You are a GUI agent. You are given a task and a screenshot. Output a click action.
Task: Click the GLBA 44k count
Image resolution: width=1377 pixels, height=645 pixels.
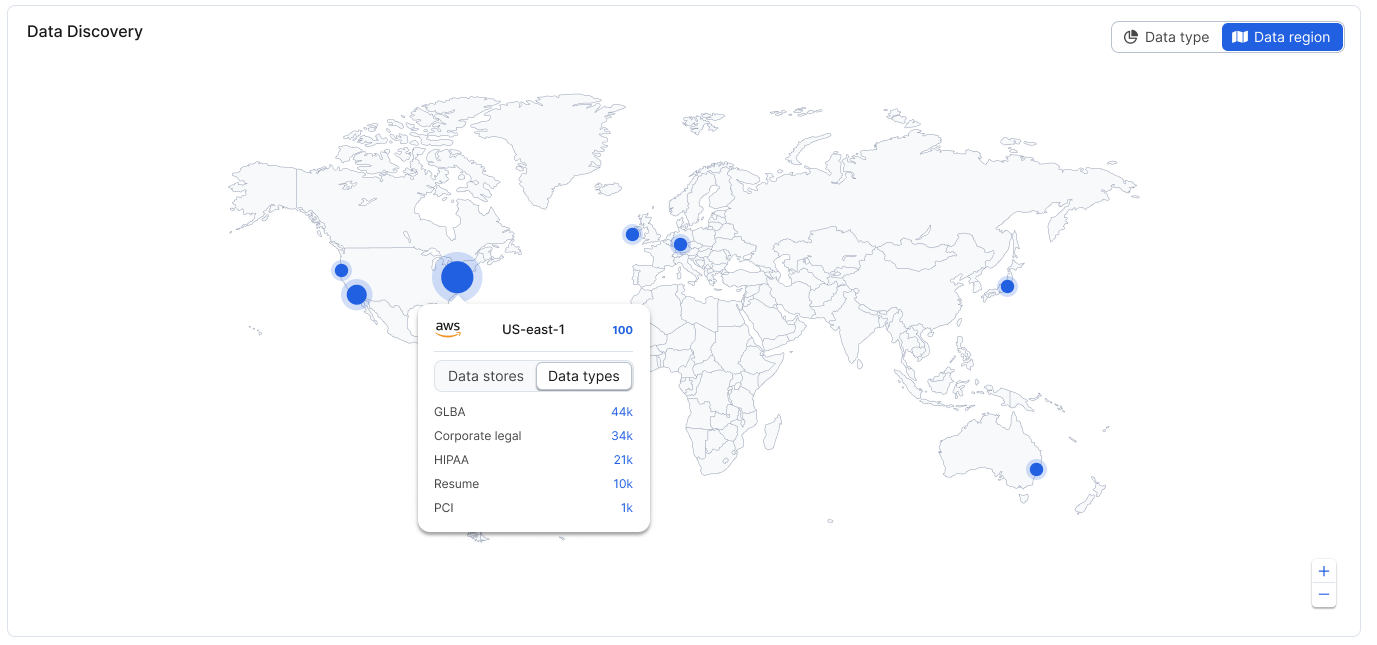(622, 412)
